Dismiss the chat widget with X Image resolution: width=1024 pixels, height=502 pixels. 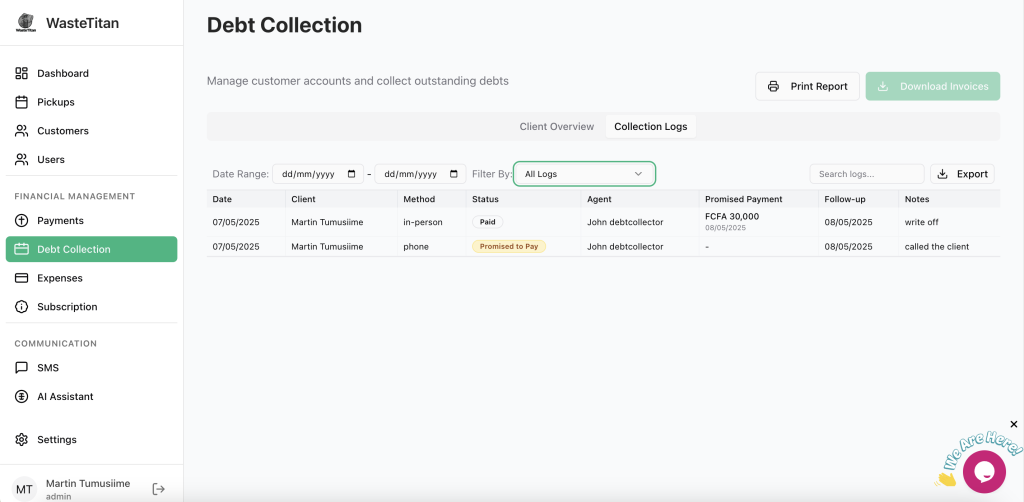[x=1014, y=424]
